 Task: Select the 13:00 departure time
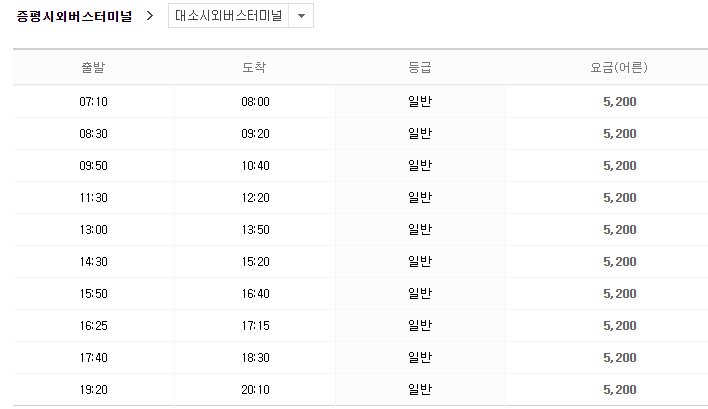(x=93, y=230)
